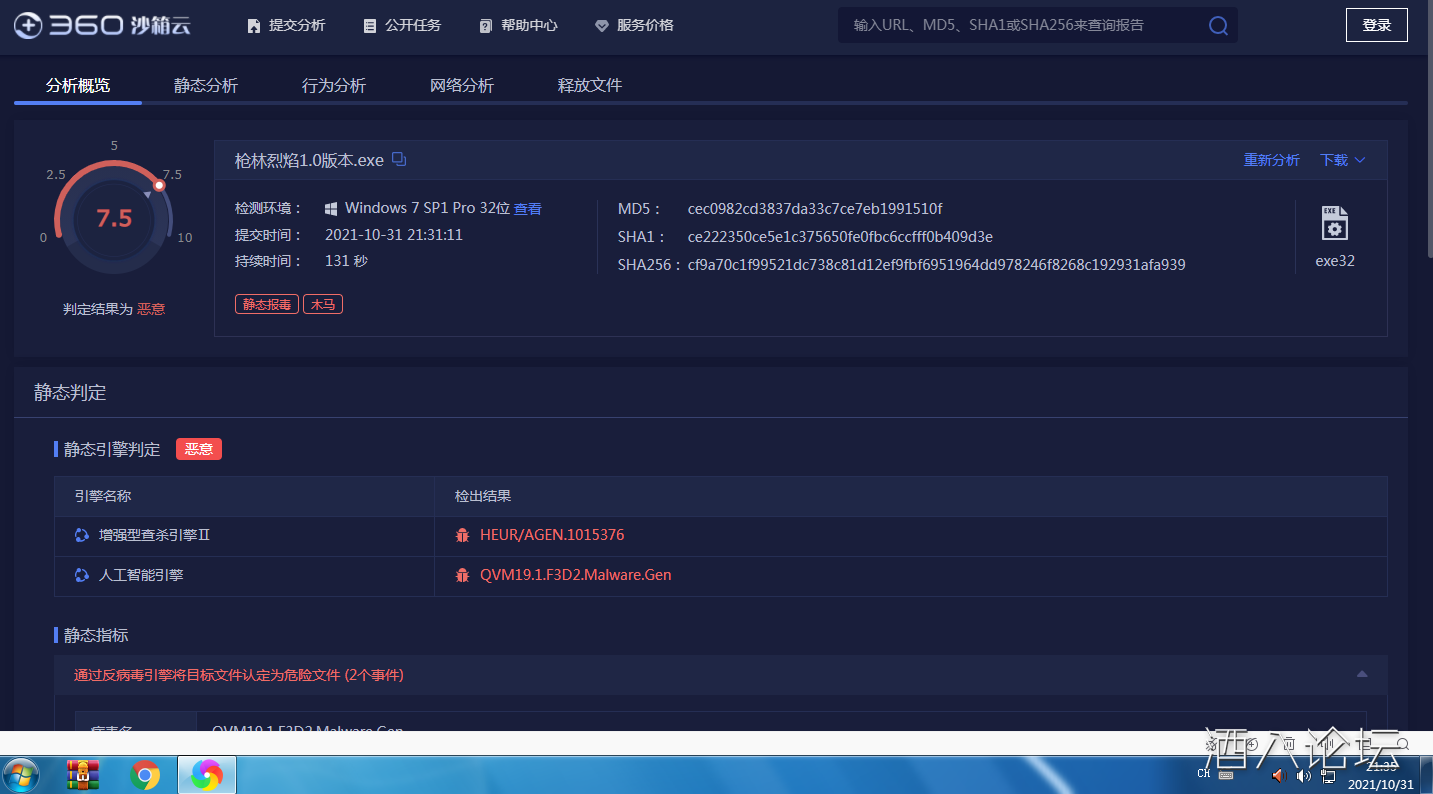Switch to the 静态分析 tab
The width and height of the screenshot is (1433, 794).
206,86
